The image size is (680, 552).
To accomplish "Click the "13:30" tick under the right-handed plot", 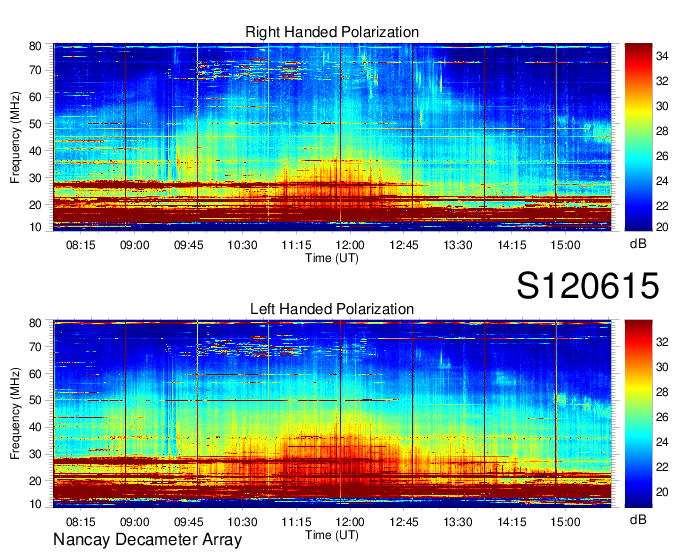I will [x=458, y=245].
